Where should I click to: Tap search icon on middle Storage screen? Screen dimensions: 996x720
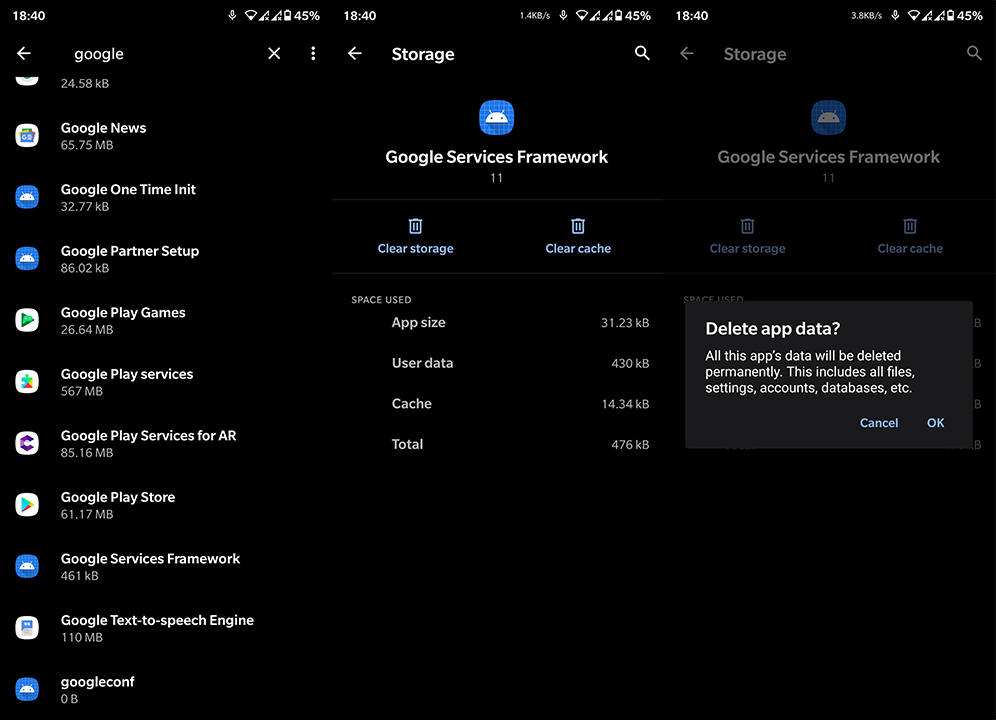pyautogui.click(x=642, y=53)
